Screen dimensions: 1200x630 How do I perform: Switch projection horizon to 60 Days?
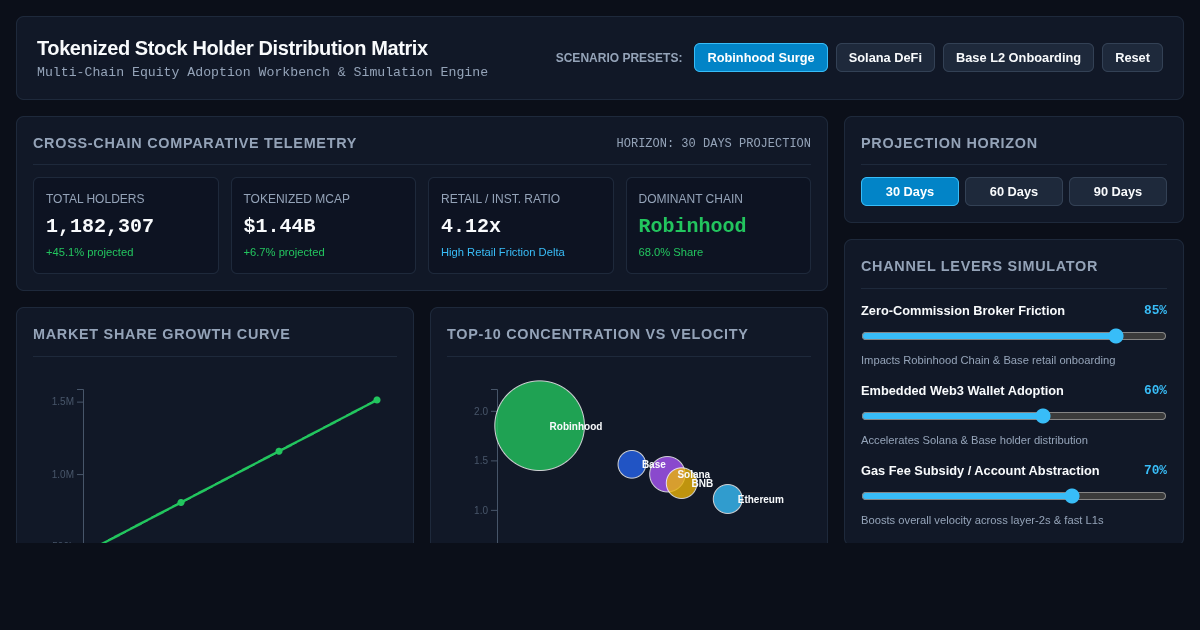tap(1014, 191)
